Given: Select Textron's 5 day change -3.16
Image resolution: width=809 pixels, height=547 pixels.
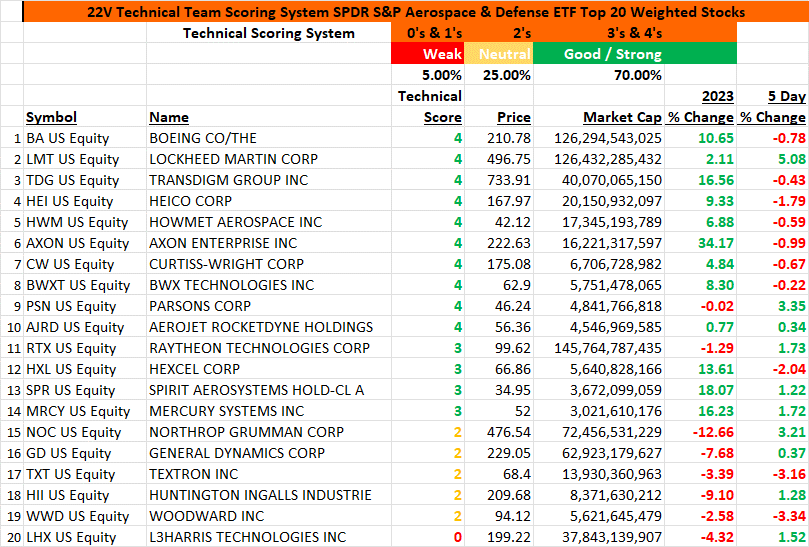Looking at the screenshot, I should pos(773,474).
